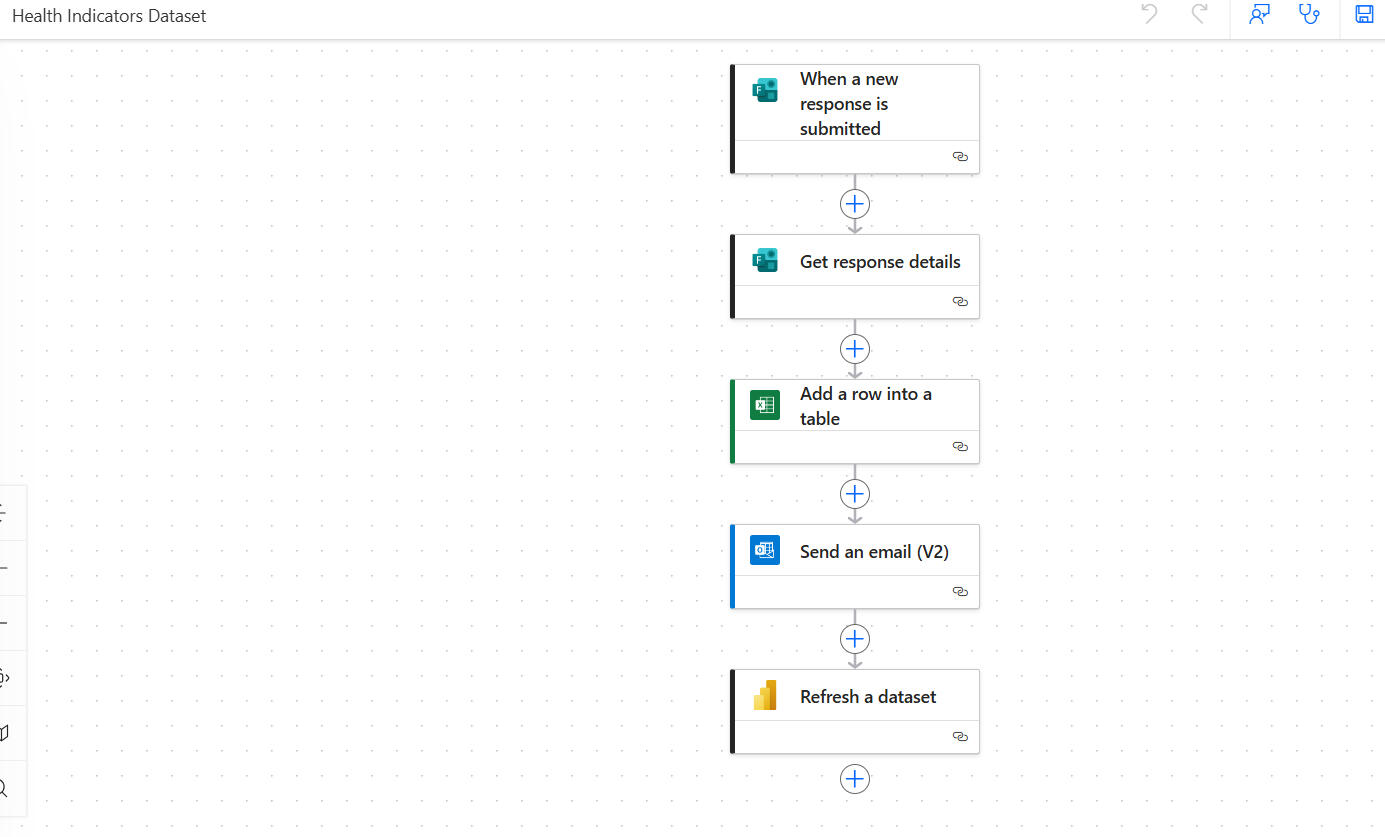Click the Excel icon on Add a row card
Screen dimensions: 1385x837
pyautogui.click(x=765, y=405)
